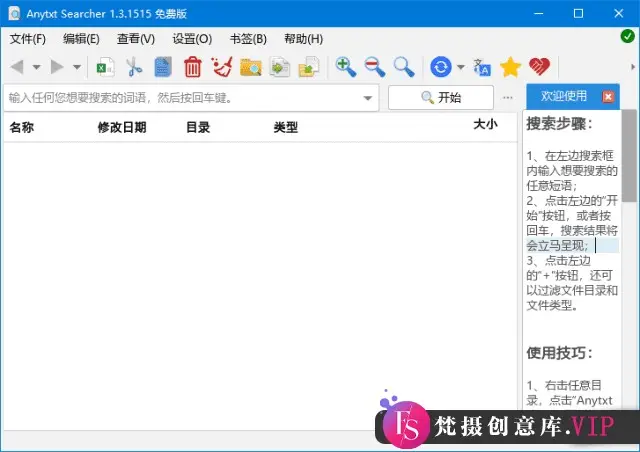
Task: Click the plain magnifier reset zoom icon
Action: point(404,67)
